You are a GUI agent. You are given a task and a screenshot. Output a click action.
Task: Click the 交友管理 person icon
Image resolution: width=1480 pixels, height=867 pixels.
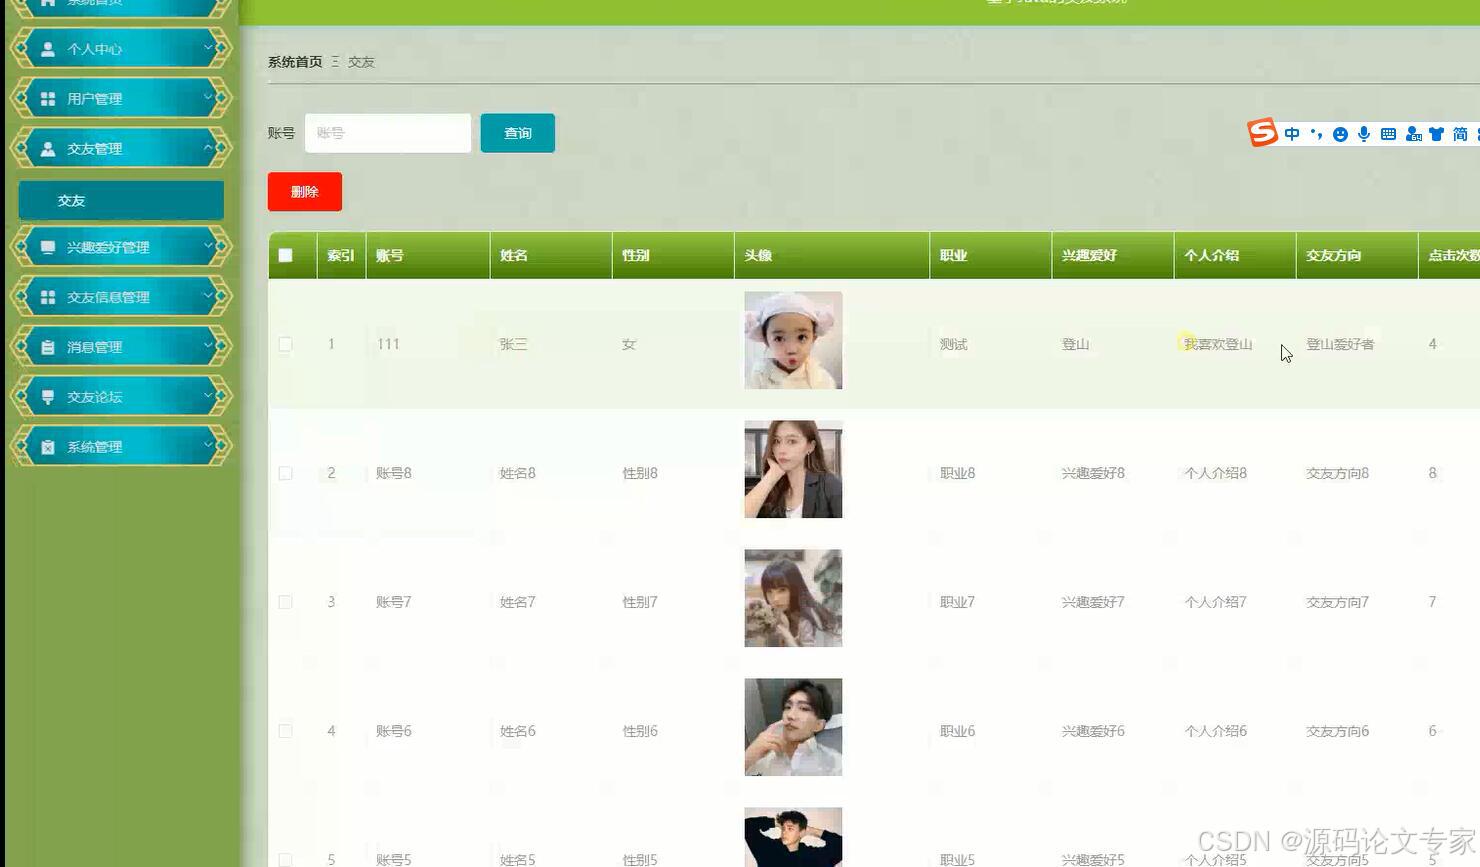coord(48,149)
